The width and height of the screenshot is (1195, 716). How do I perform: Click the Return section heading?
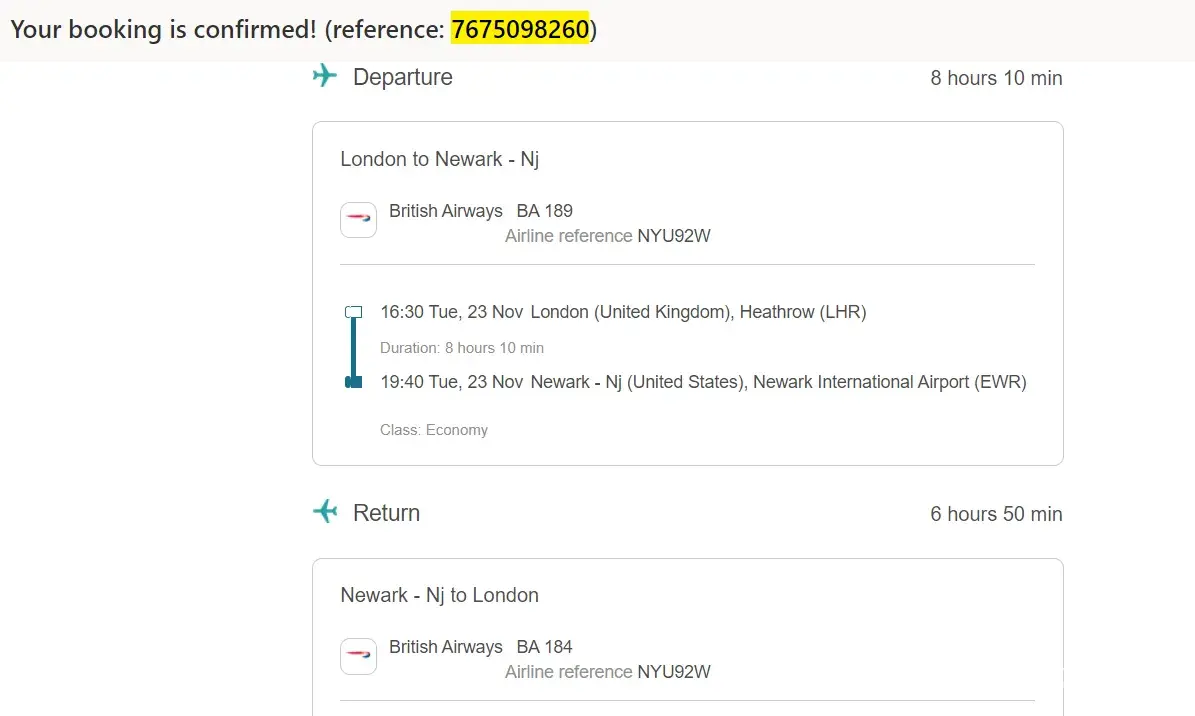(386, 513)
